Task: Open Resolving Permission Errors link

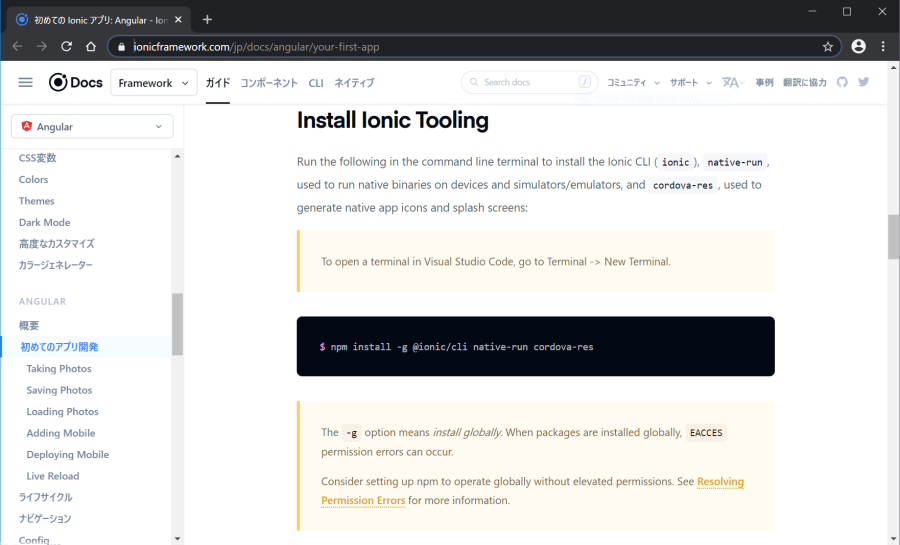Action: click(x=720, y=482)
